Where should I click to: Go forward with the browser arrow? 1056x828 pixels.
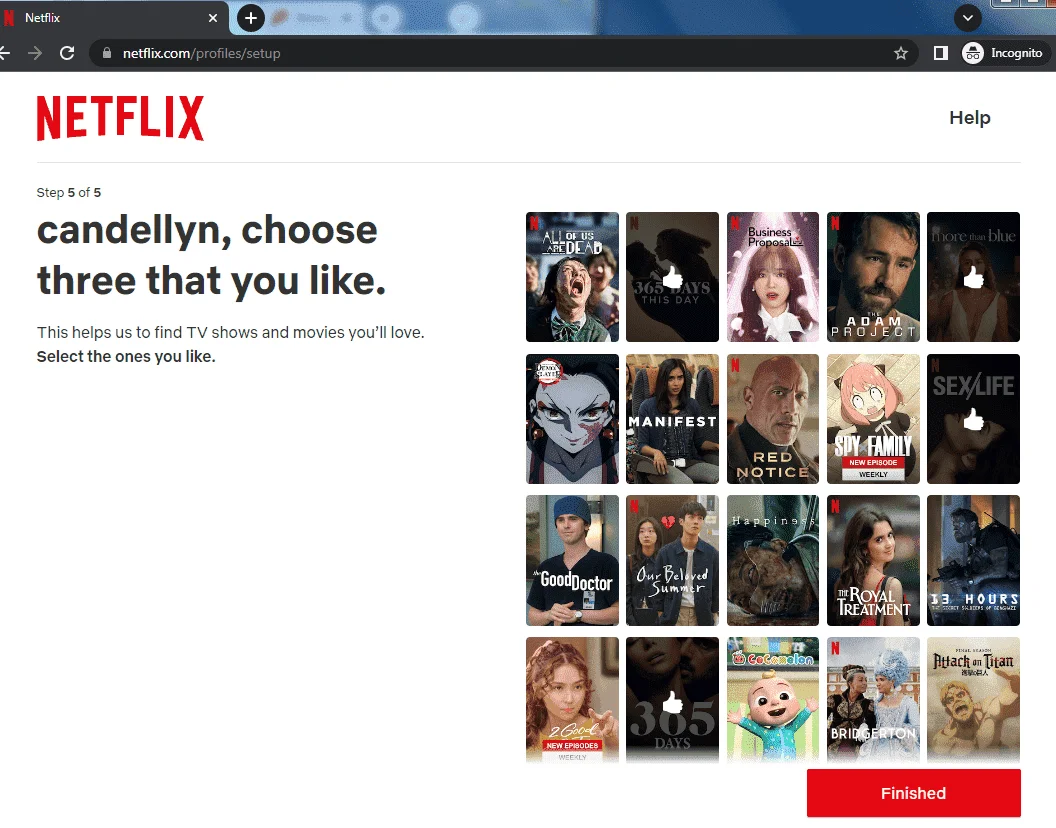(35, 53)
